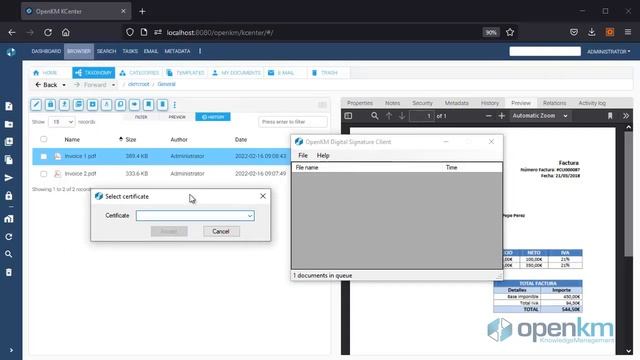
Task: Click Cancel in Select certificate dialog
Action: pos(221,231)
